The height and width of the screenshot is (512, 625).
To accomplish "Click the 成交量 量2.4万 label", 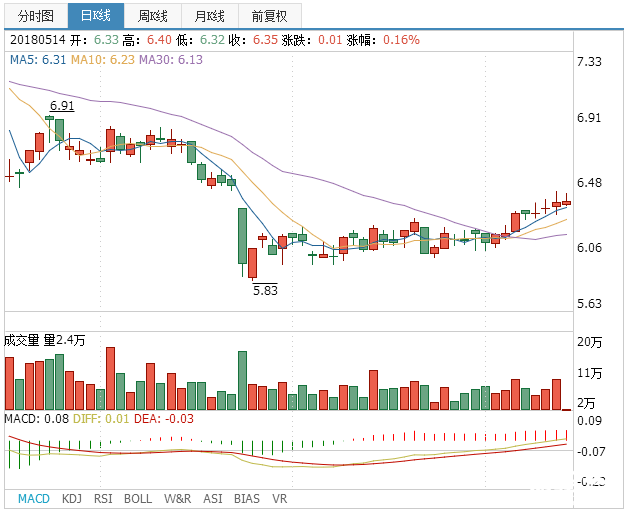I will pyautogui.click(x=45, y=340).
